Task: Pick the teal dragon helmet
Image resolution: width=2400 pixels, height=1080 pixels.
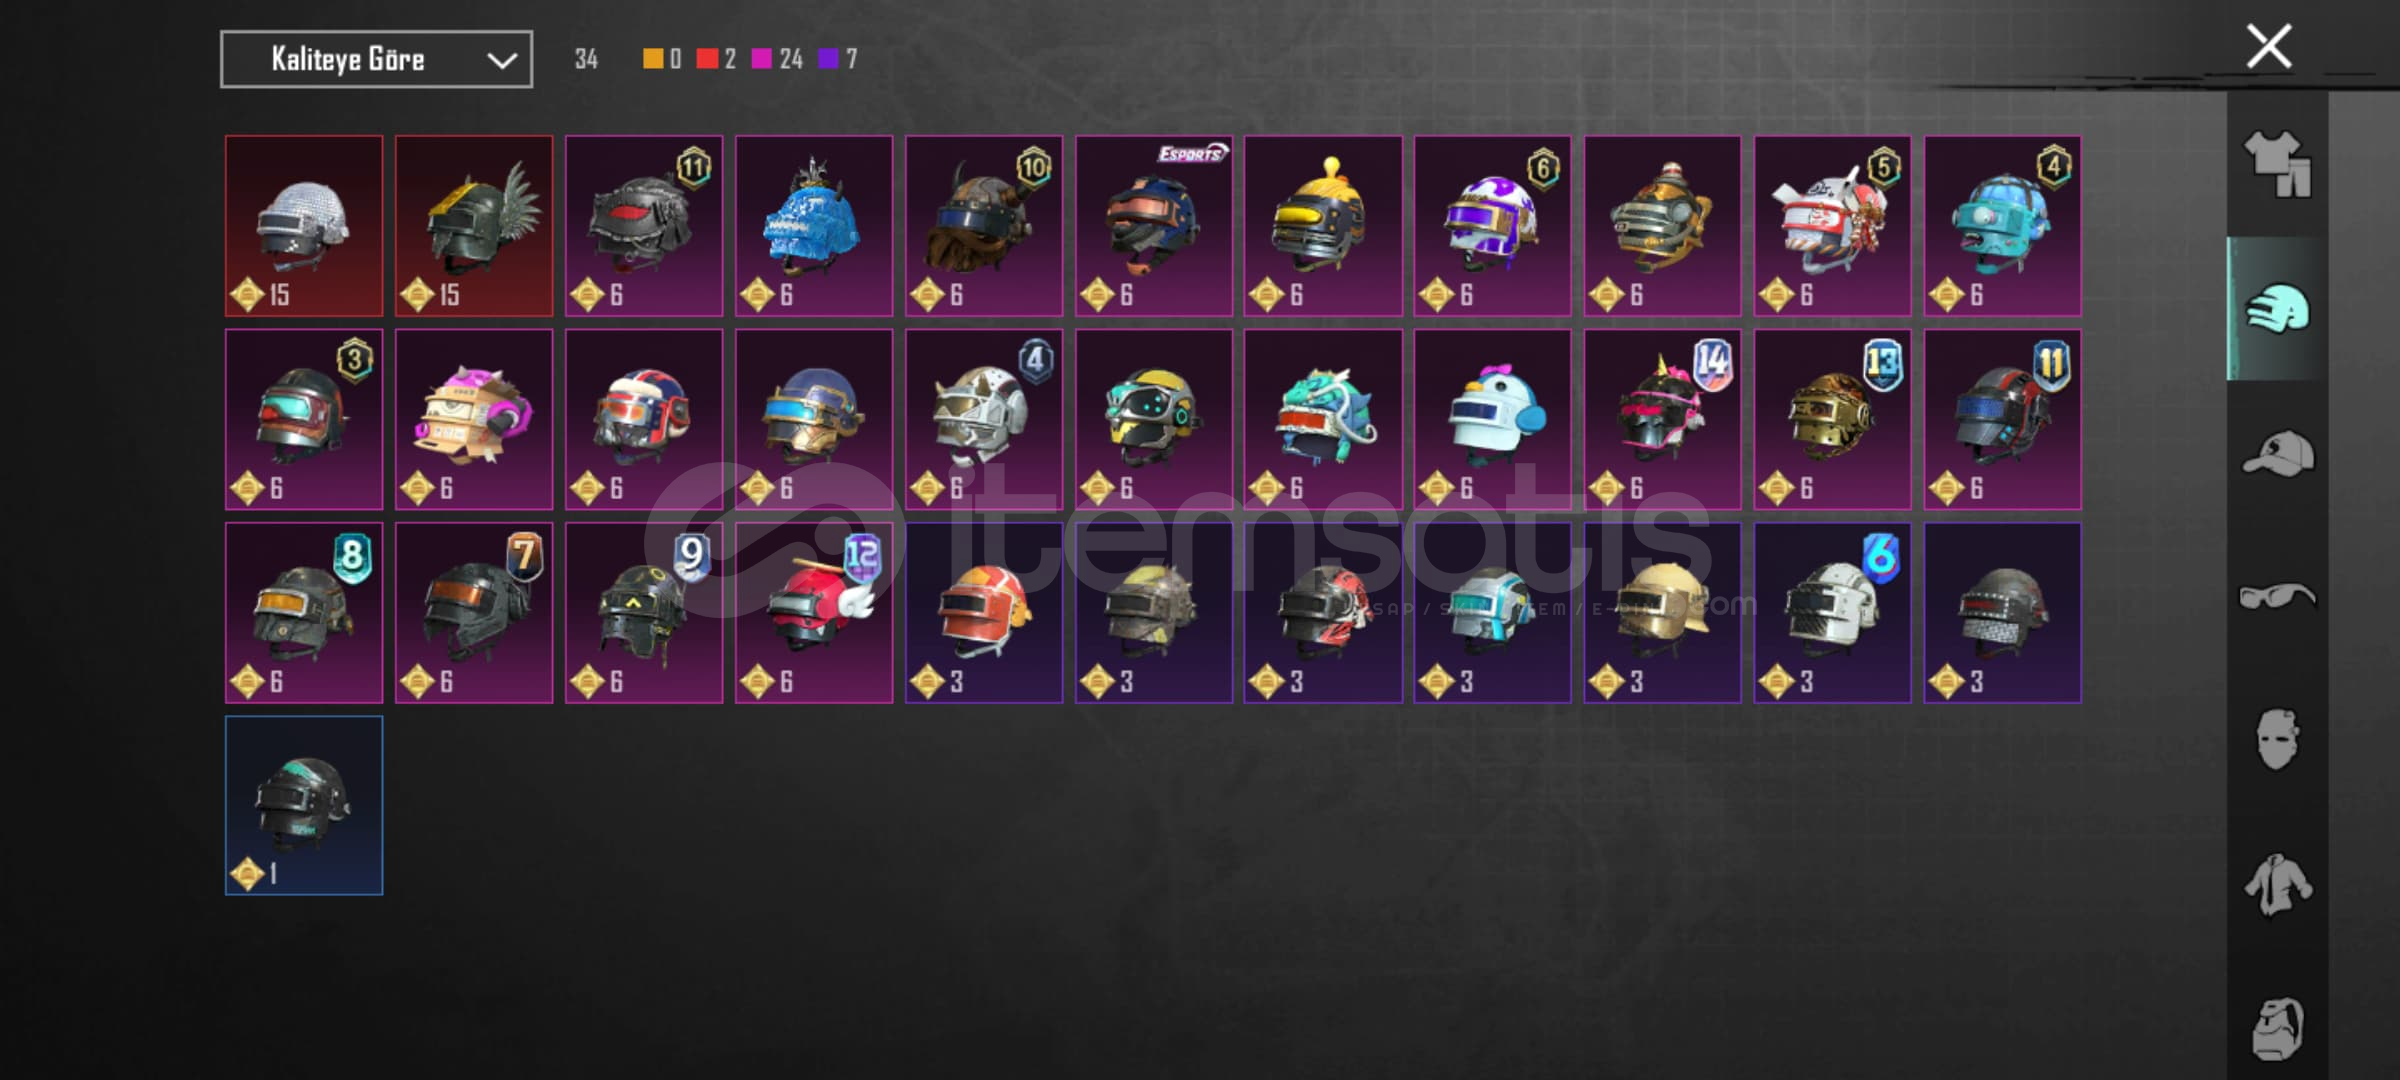Action: (x=1323, y=420)
